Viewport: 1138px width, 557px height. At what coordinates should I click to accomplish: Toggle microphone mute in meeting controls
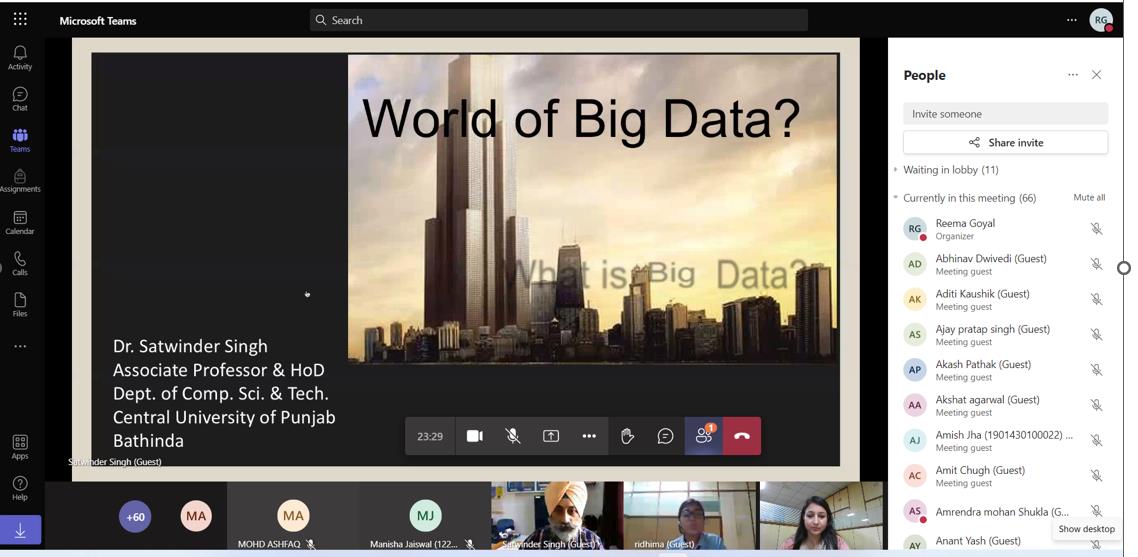(513, 436)
